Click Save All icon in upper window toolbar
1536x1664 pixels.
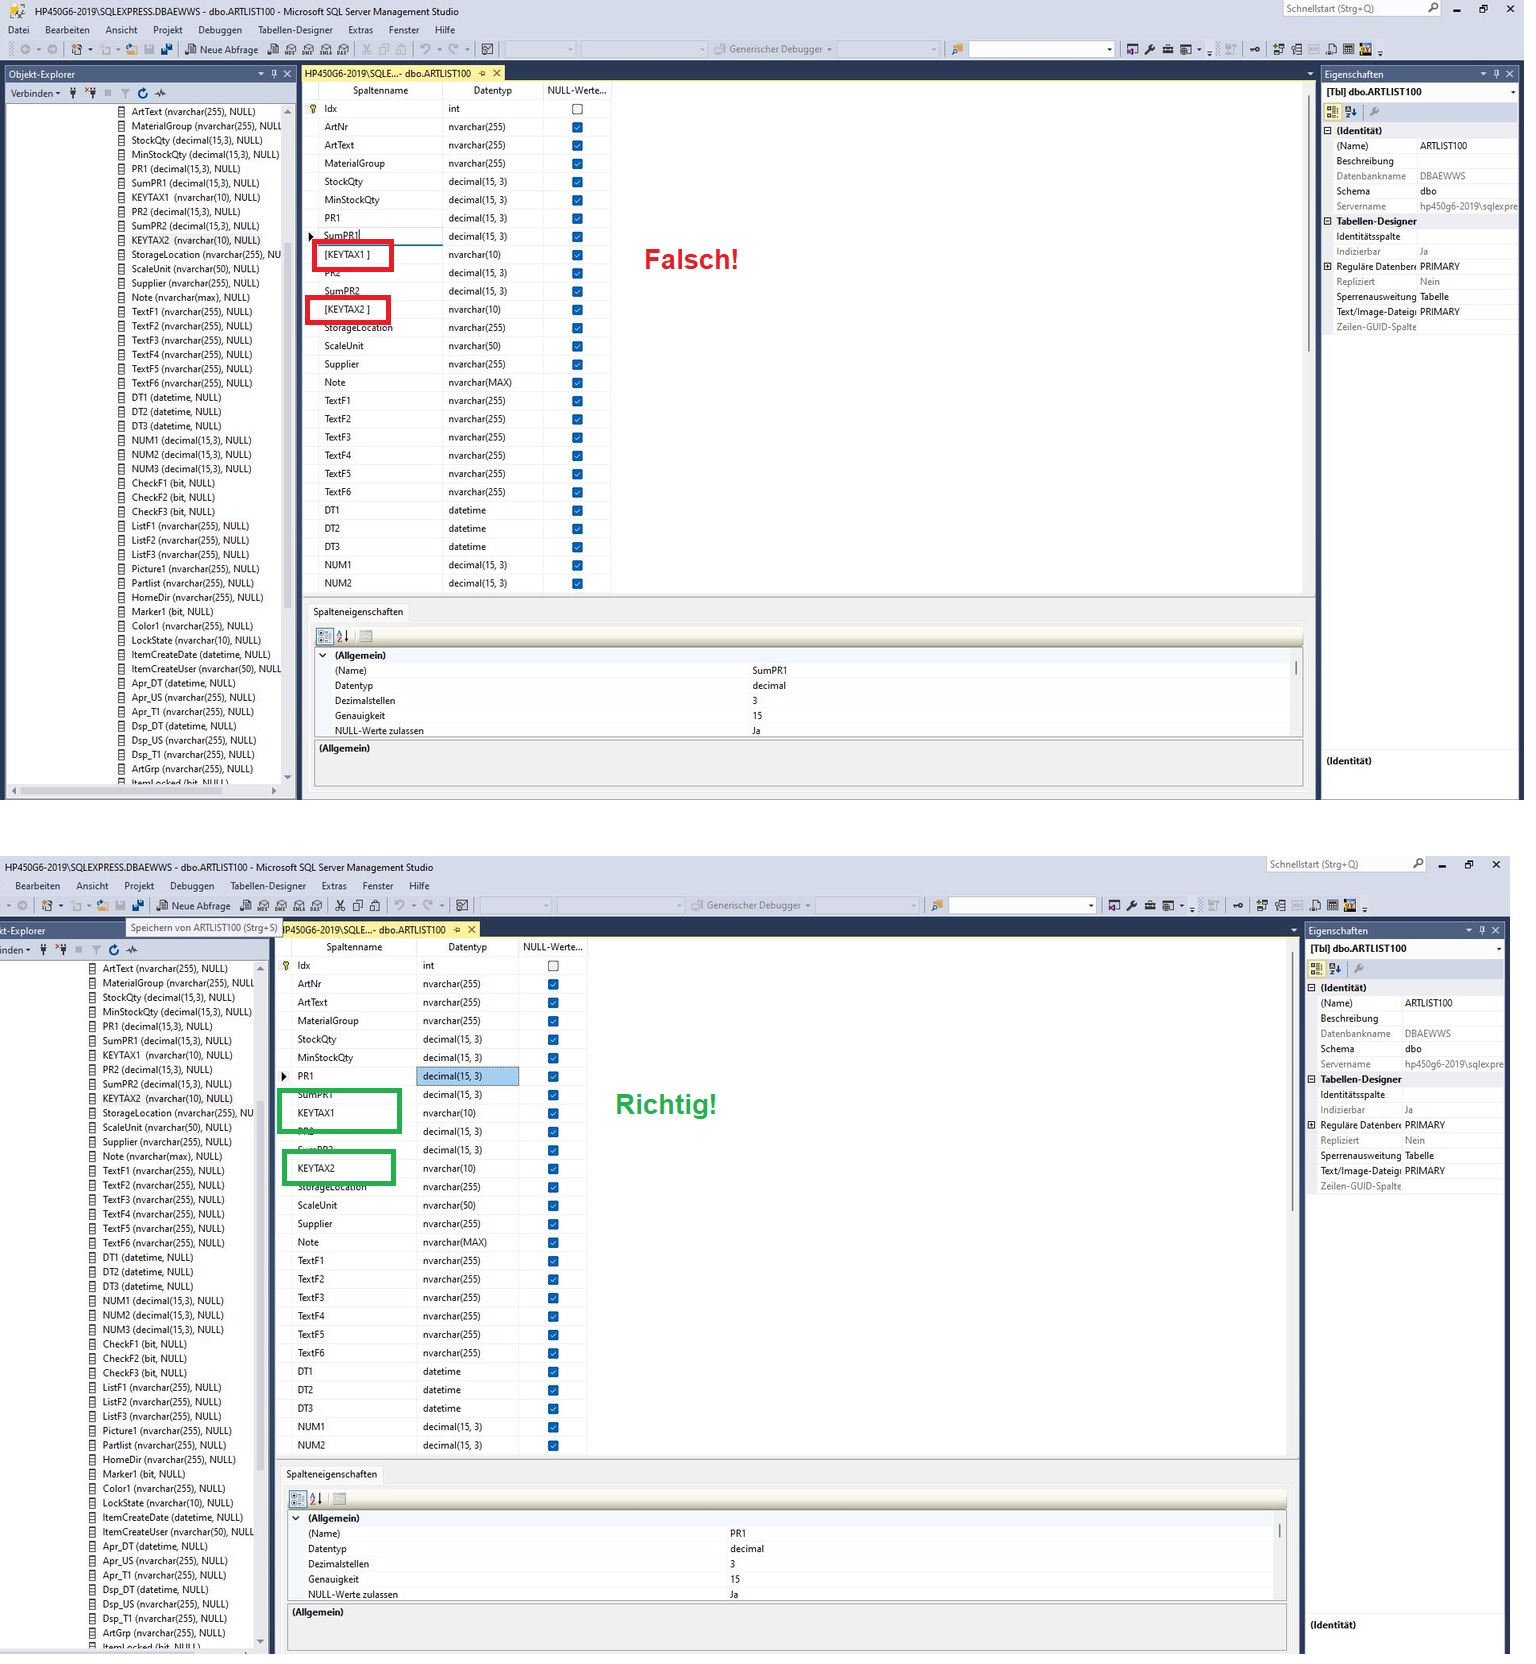[166, 50]
